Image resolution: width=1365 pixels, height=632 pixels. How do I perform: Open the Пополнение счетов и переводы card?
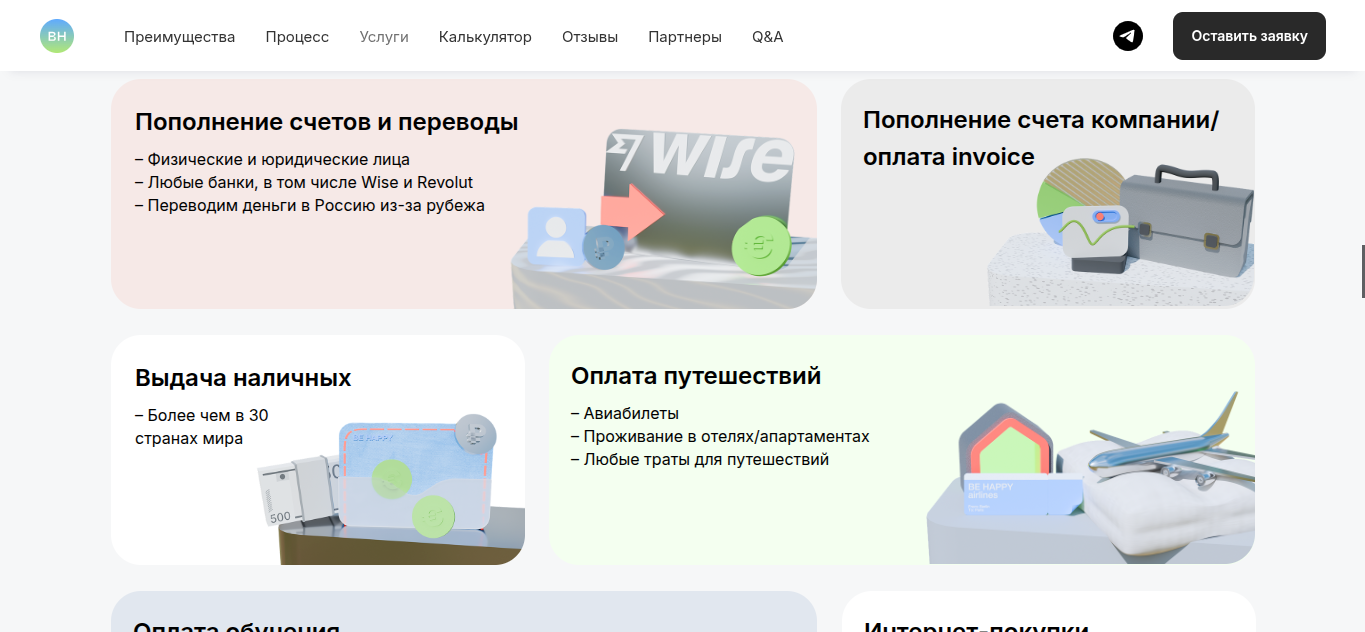tap(464, 194)
